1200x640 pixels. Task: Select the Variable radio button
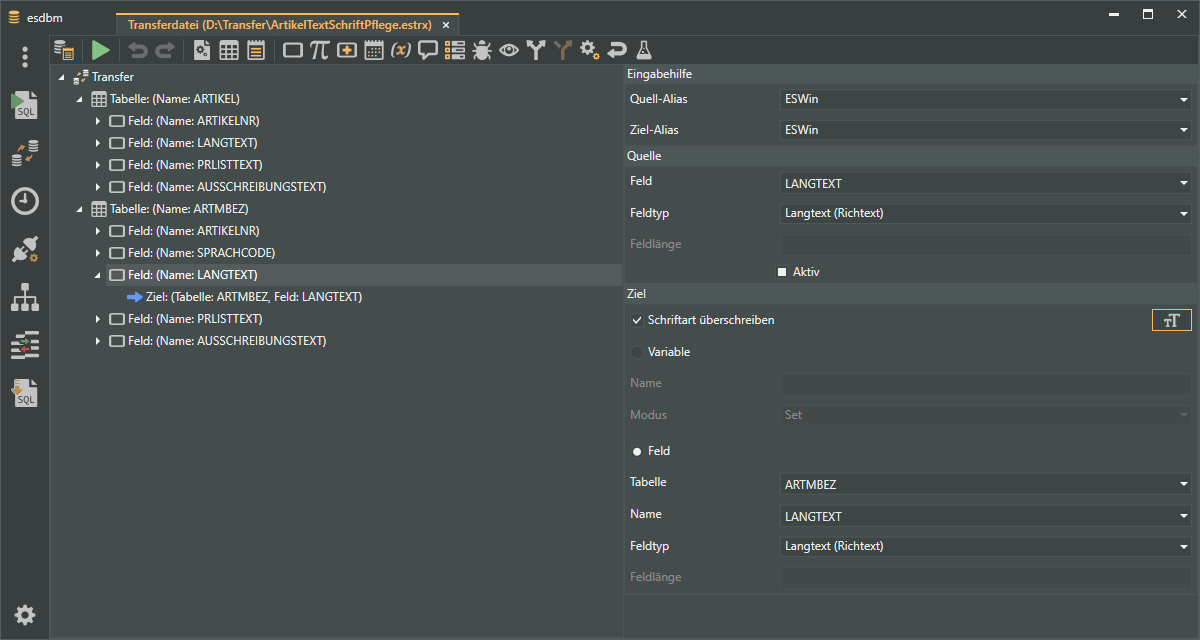637,352
